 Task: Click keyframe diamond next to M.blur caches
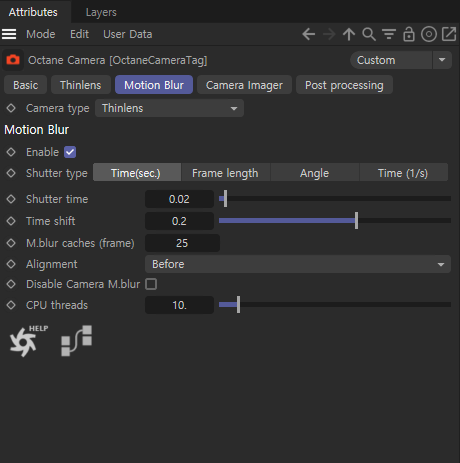[x=11, y=243]
